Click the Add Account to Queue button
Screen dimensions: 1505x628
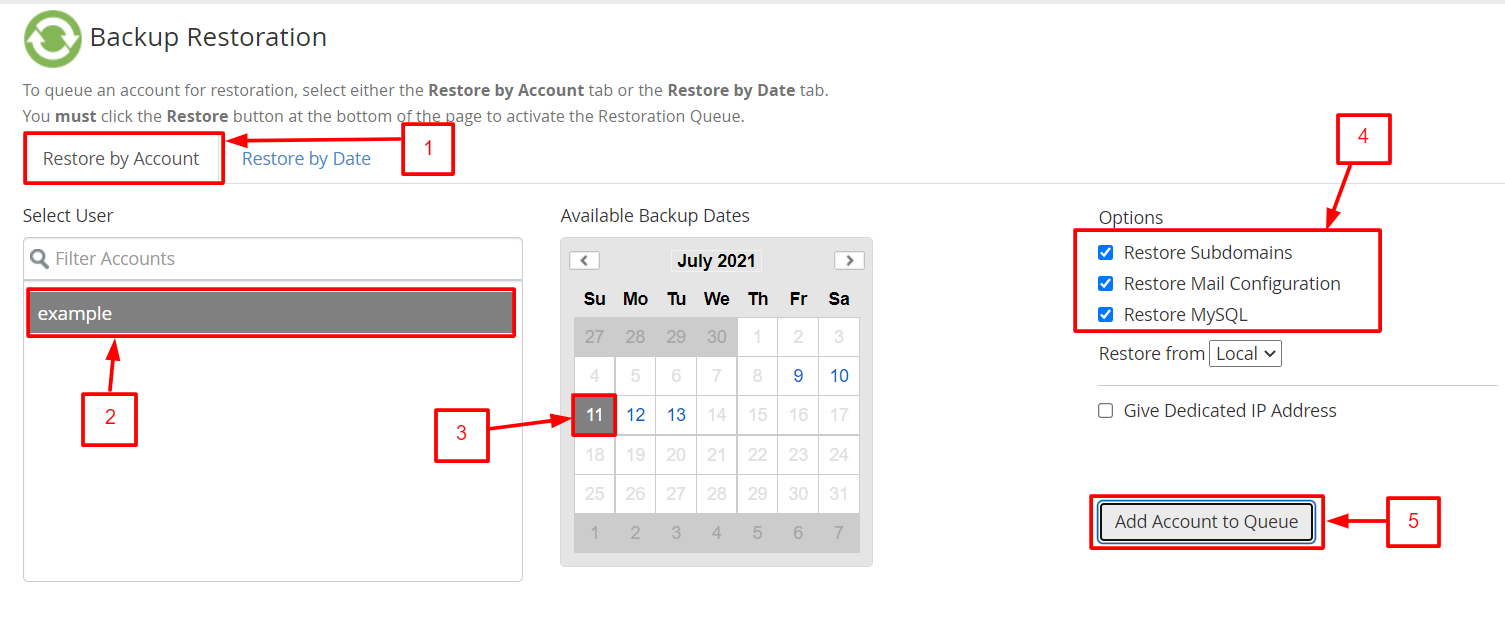[x=1206, y=522]
